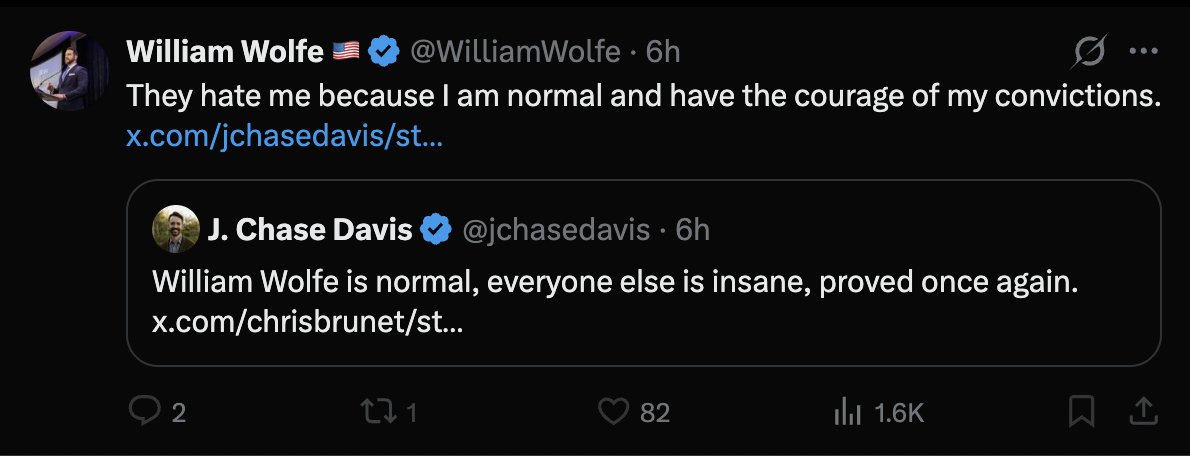This screenshot has width=1190, height=456.
Task: Like the tweet with heart icon
Action: pos(613,412)
